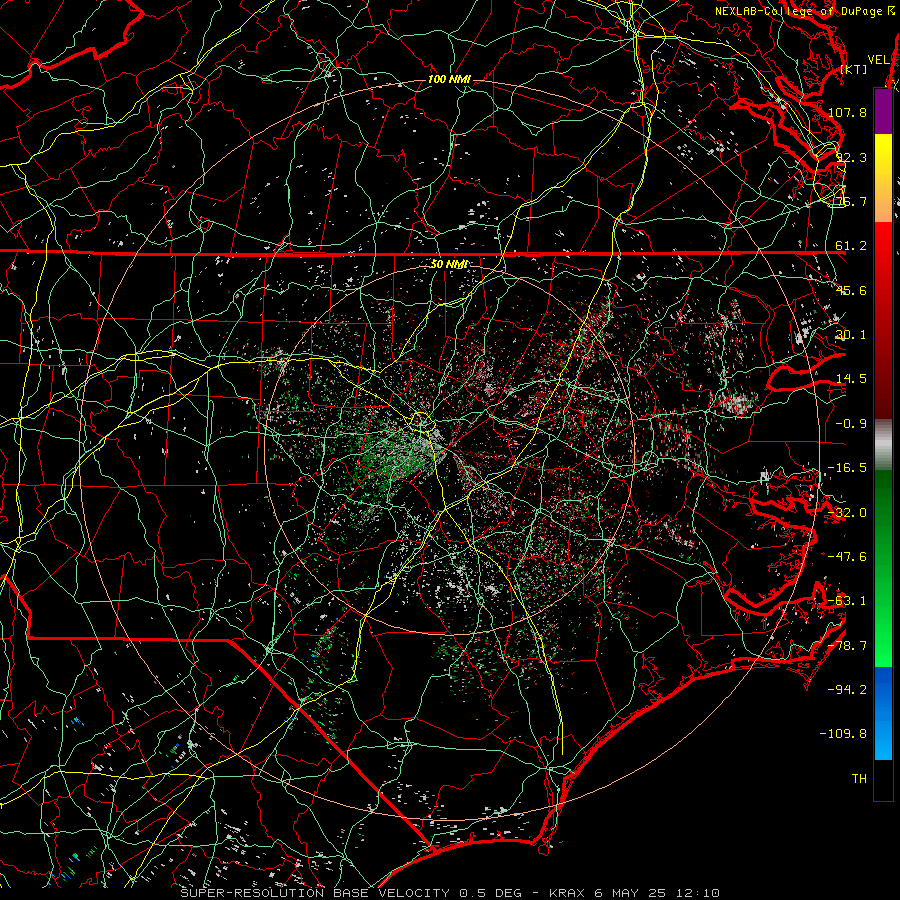Click the NEXLAB-College of DuPage header text

pos(798,11)
